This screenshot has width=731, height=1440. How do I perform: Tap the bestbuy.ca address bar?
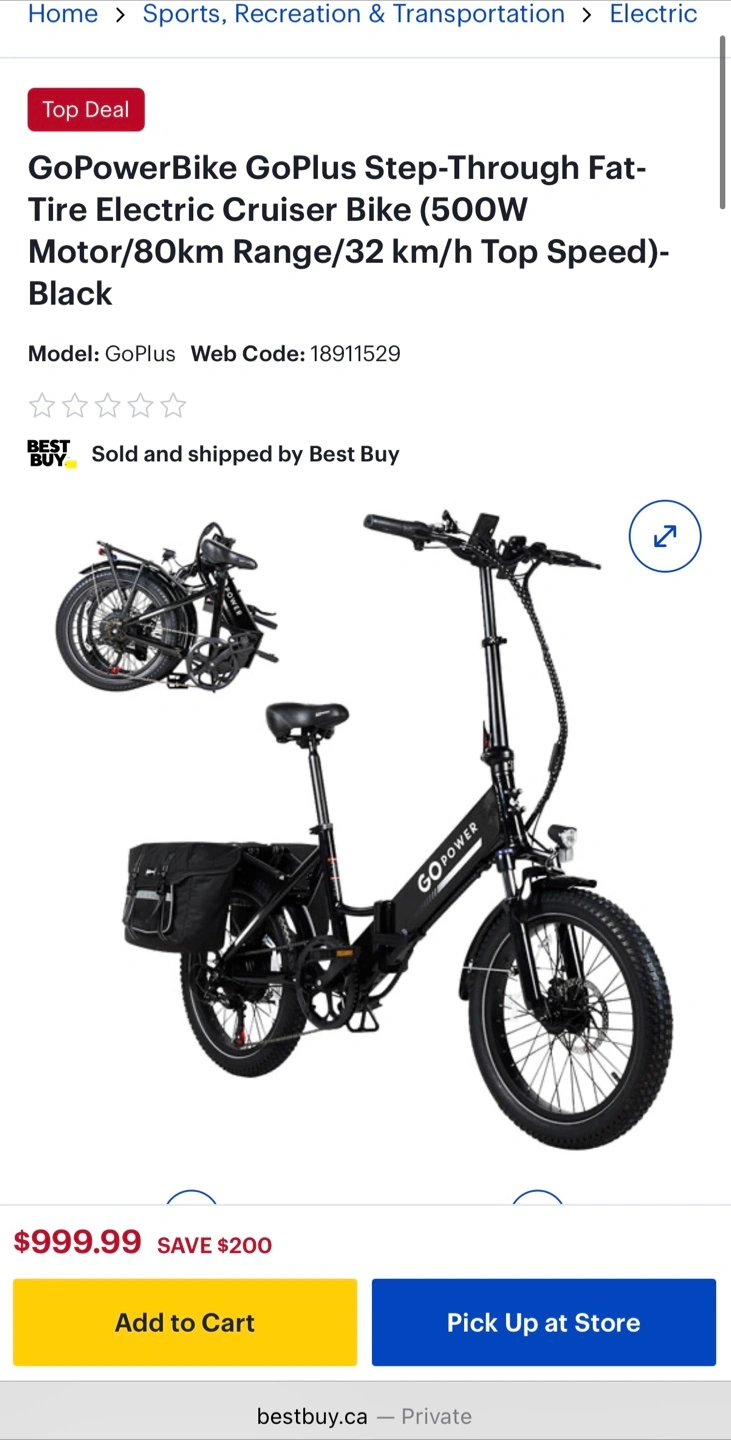pyautogui.click(x=365, y=1416)
